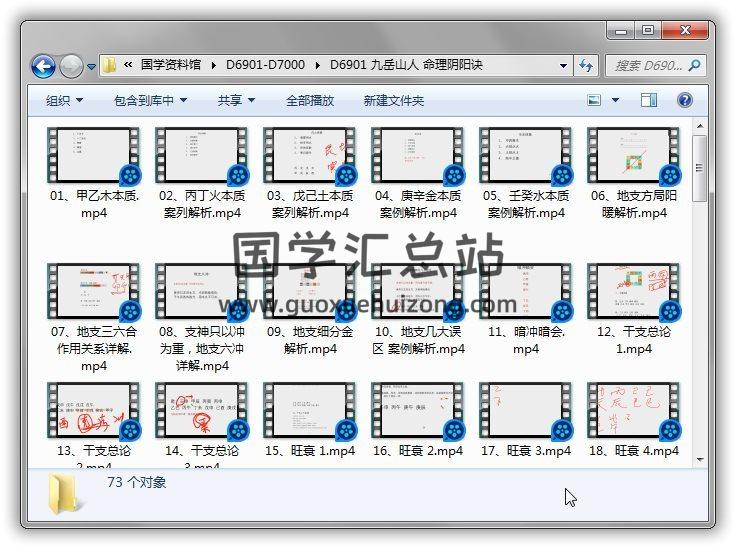Viewport: 736px width, 549px height.
Task: Open the 包含到库中 menu
Action: pos(150,100)
